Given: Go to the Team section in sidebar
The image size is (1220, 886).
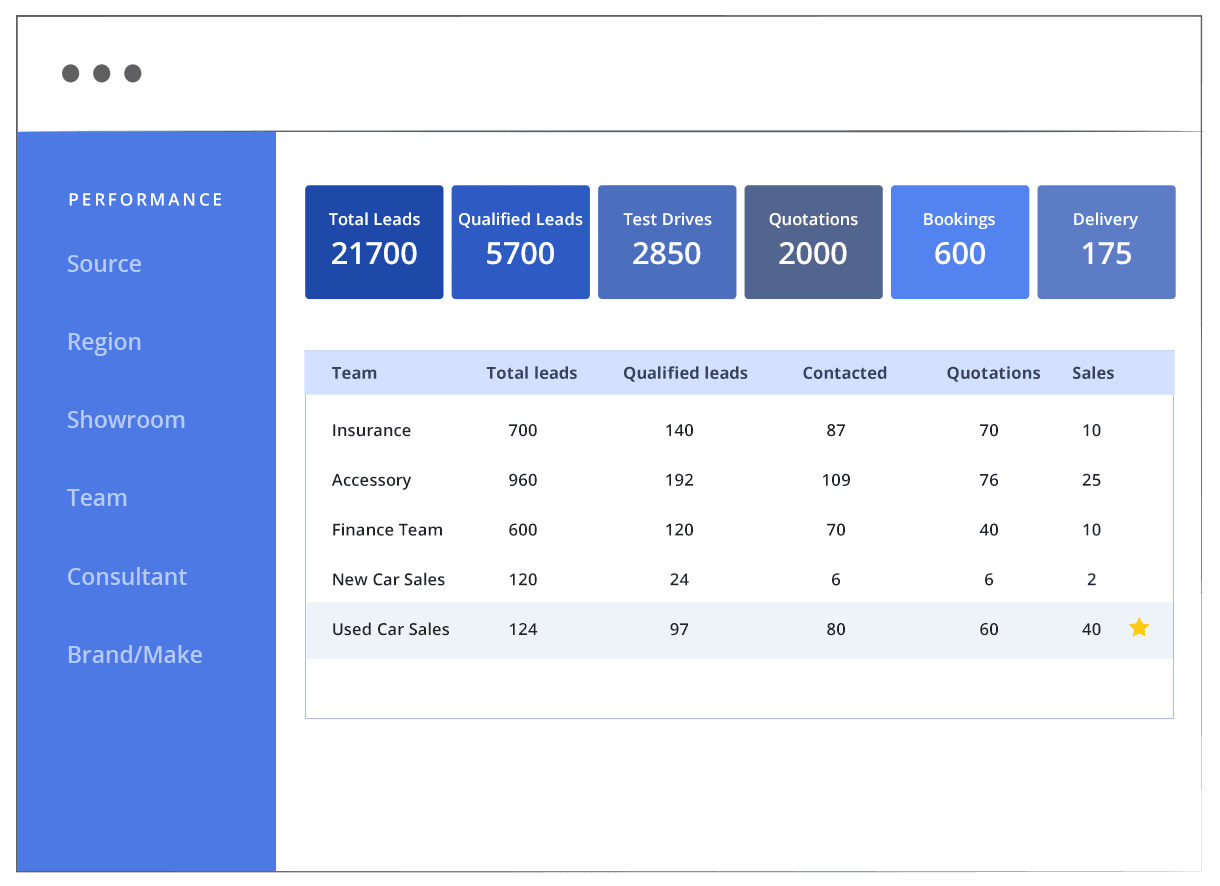Looking at the screenshot, I should coord(97,498).
